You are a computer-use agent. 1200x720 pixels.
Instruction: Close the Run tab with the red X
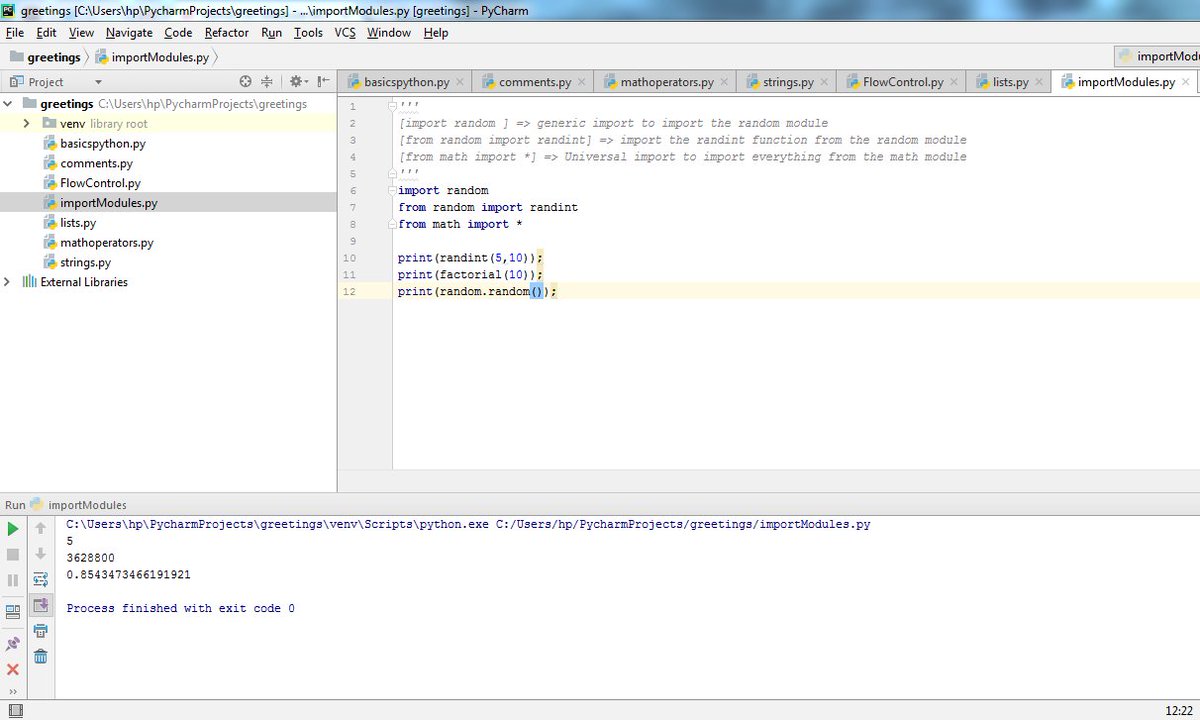coord(13,669)
